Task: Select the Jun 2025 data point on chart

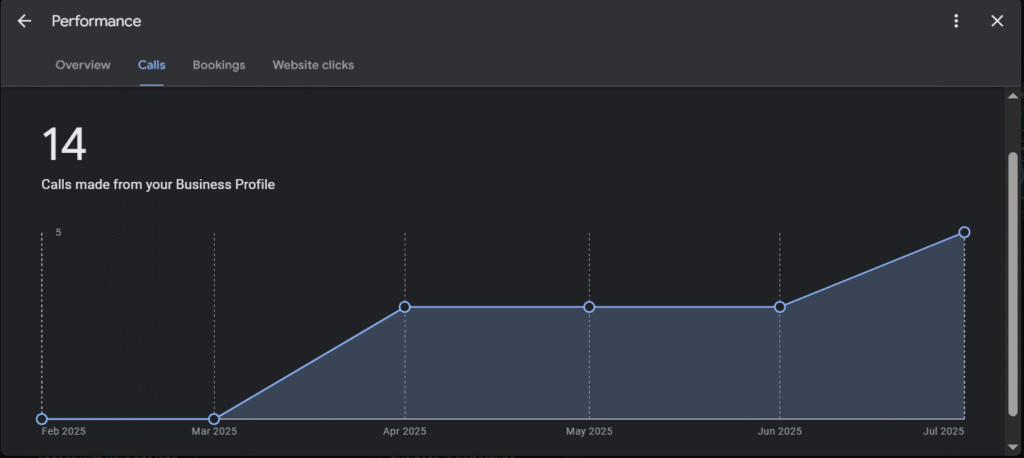Action: [780, 307]
